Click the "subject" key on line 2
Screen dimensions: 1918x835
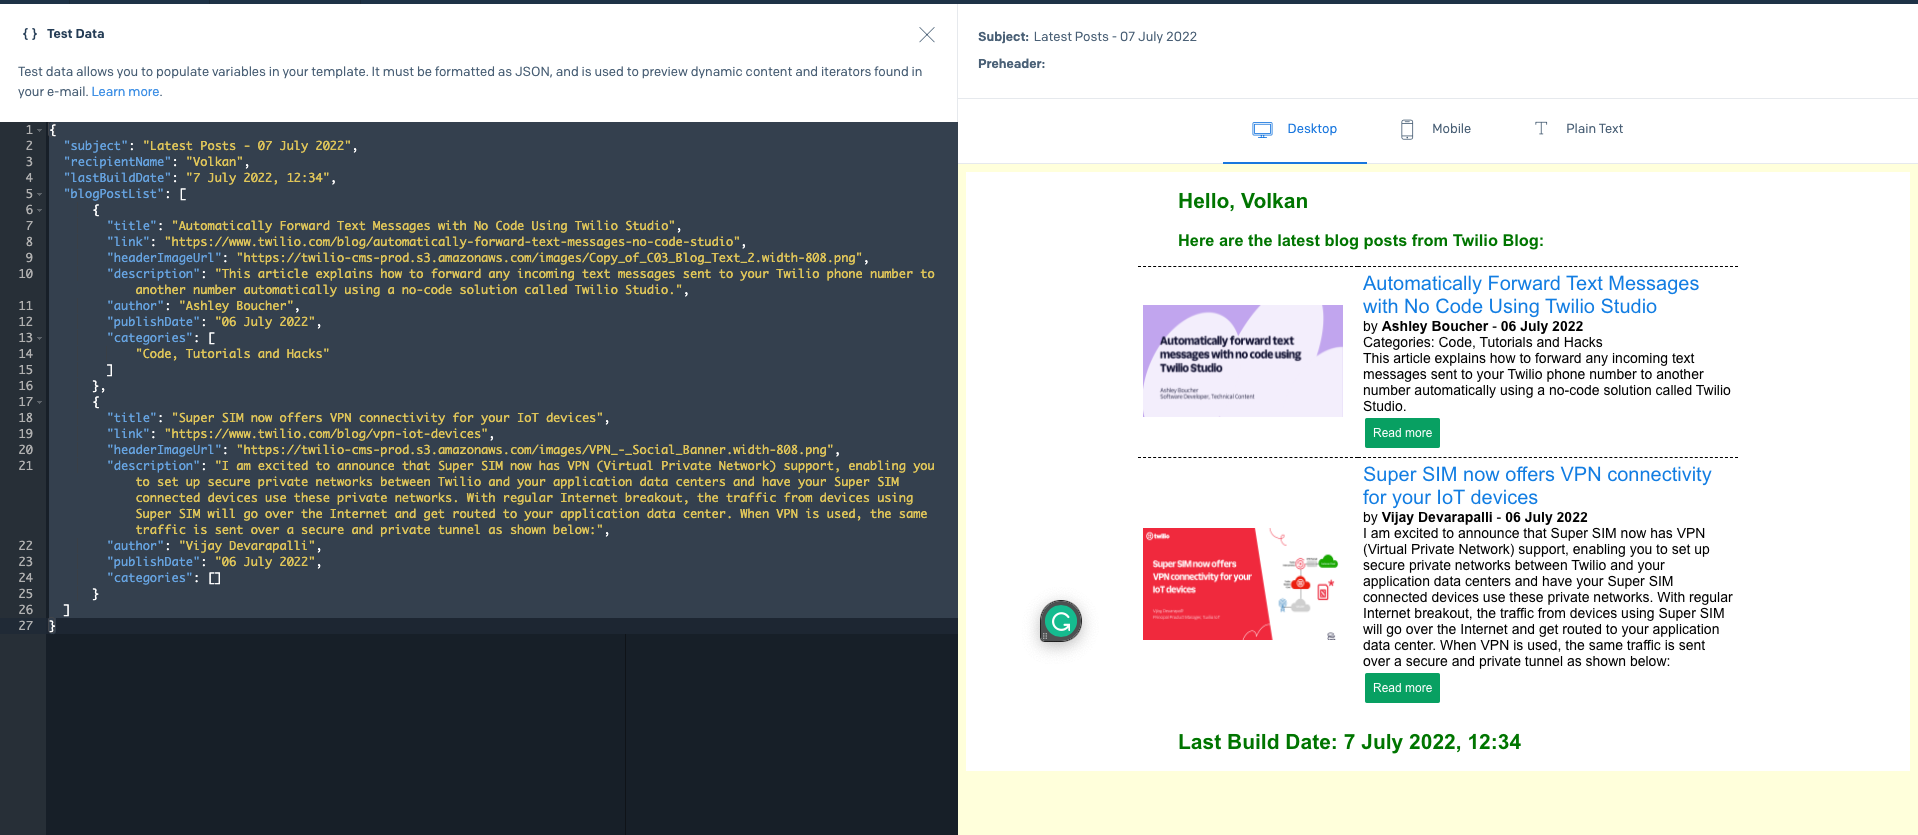click(x=96, y=146)
